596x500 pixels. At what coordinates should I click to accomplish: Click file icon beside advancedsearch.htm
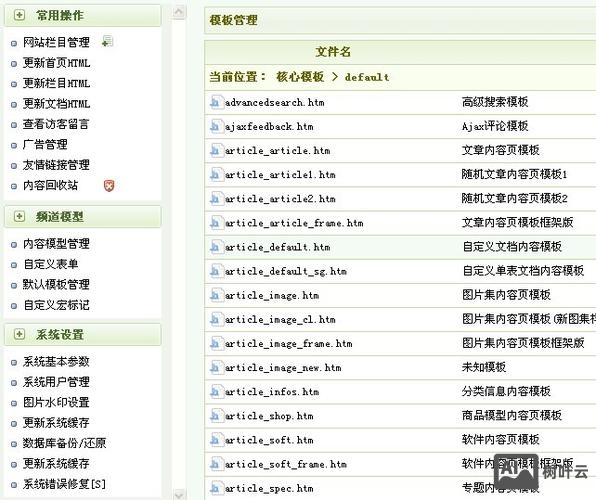click(216, 103)
